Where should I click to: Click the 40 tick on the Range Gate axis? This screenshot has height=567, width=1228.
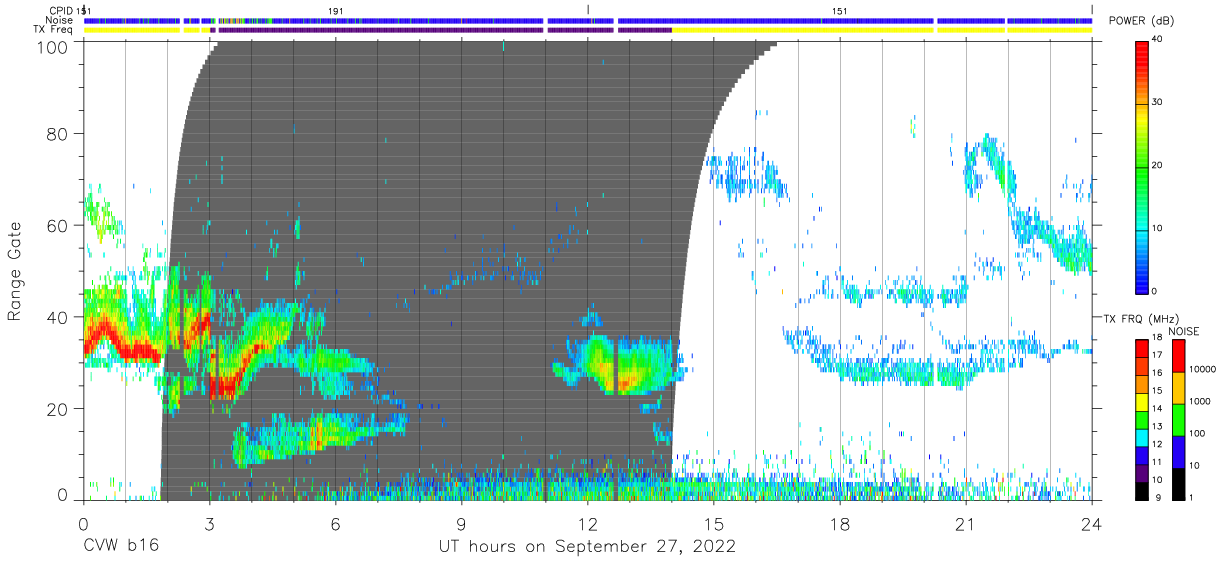point(58,317)
